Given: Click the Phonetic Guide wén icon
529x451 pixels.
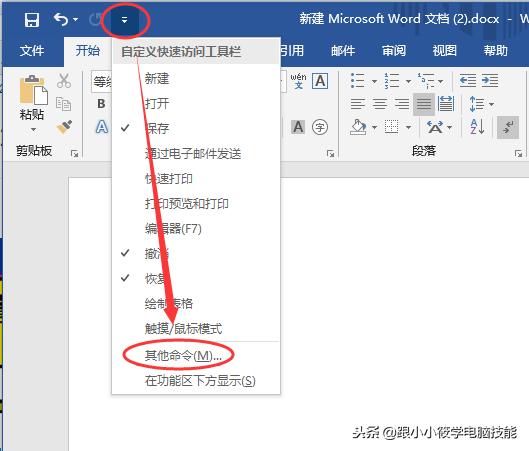Looking at the screenshot, I should point(299,81).
